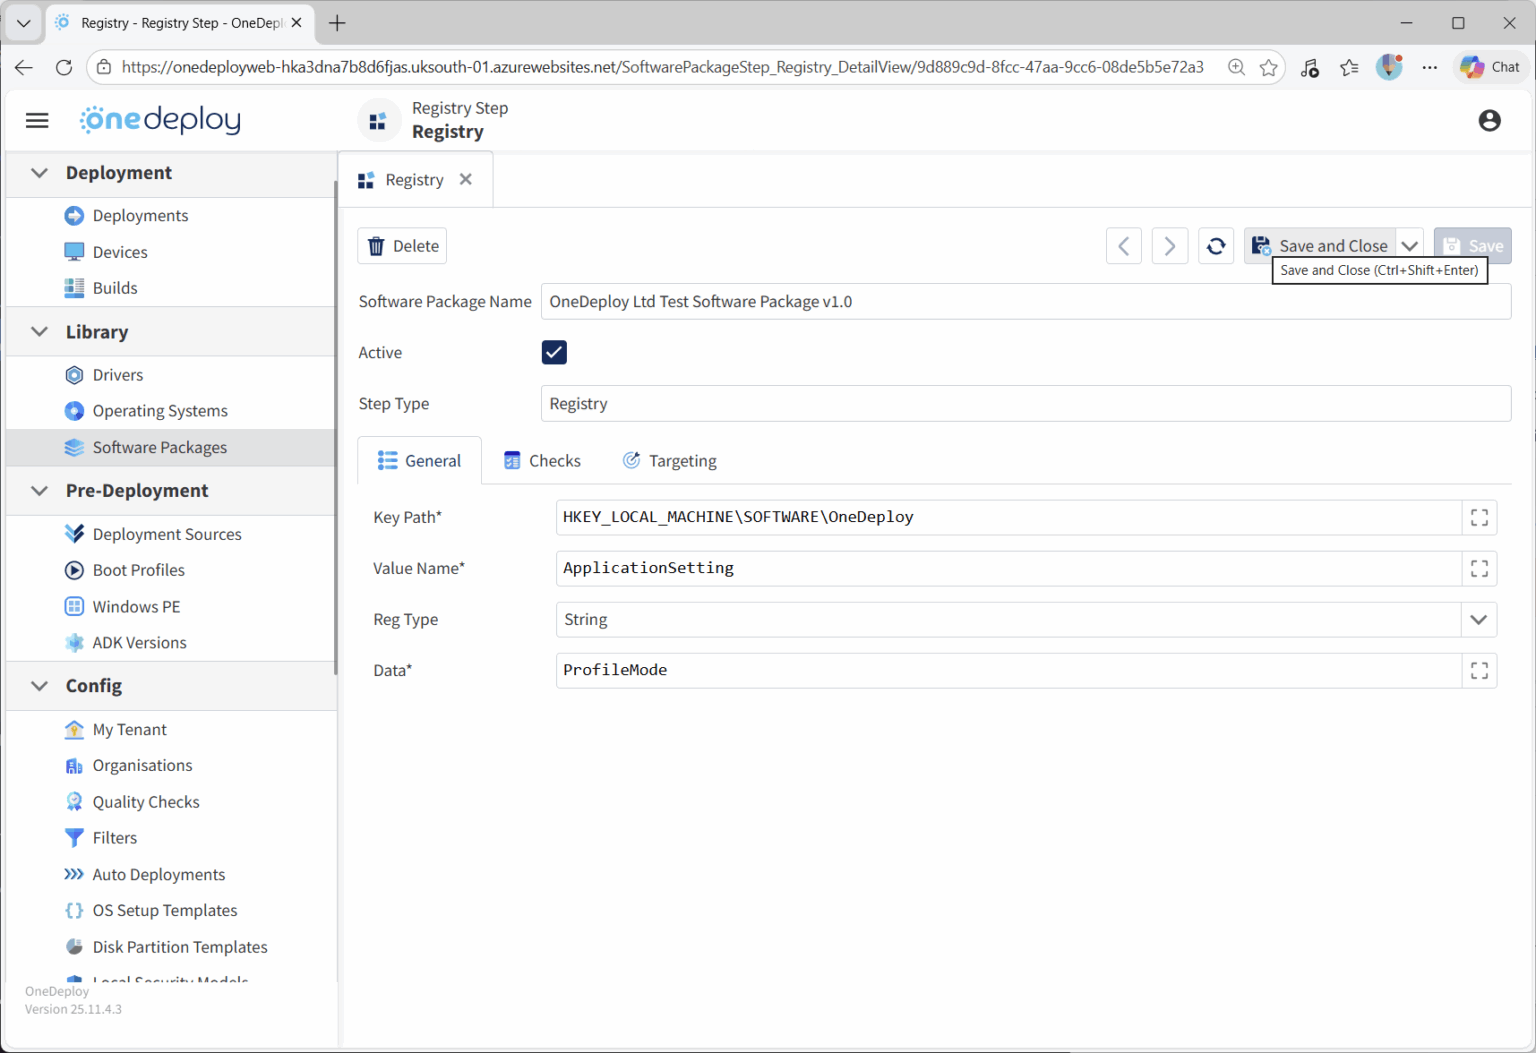1536x1053 pixels.
Task: Open My Tenant under Config
Action: [130, 730]
